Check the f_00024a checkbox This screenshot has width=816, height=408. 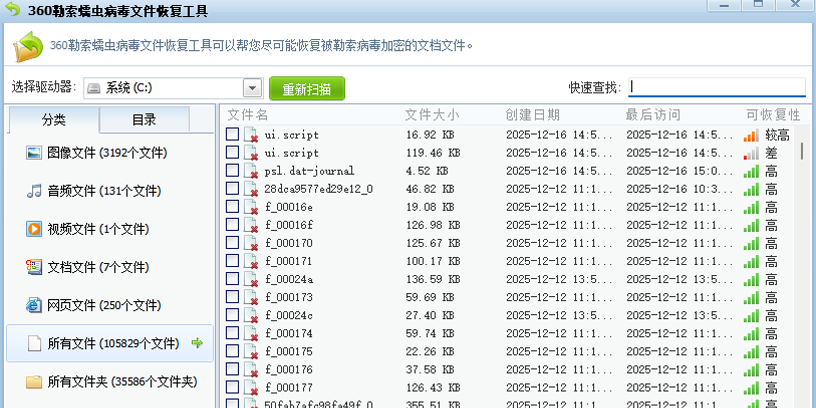click(233, 278)
